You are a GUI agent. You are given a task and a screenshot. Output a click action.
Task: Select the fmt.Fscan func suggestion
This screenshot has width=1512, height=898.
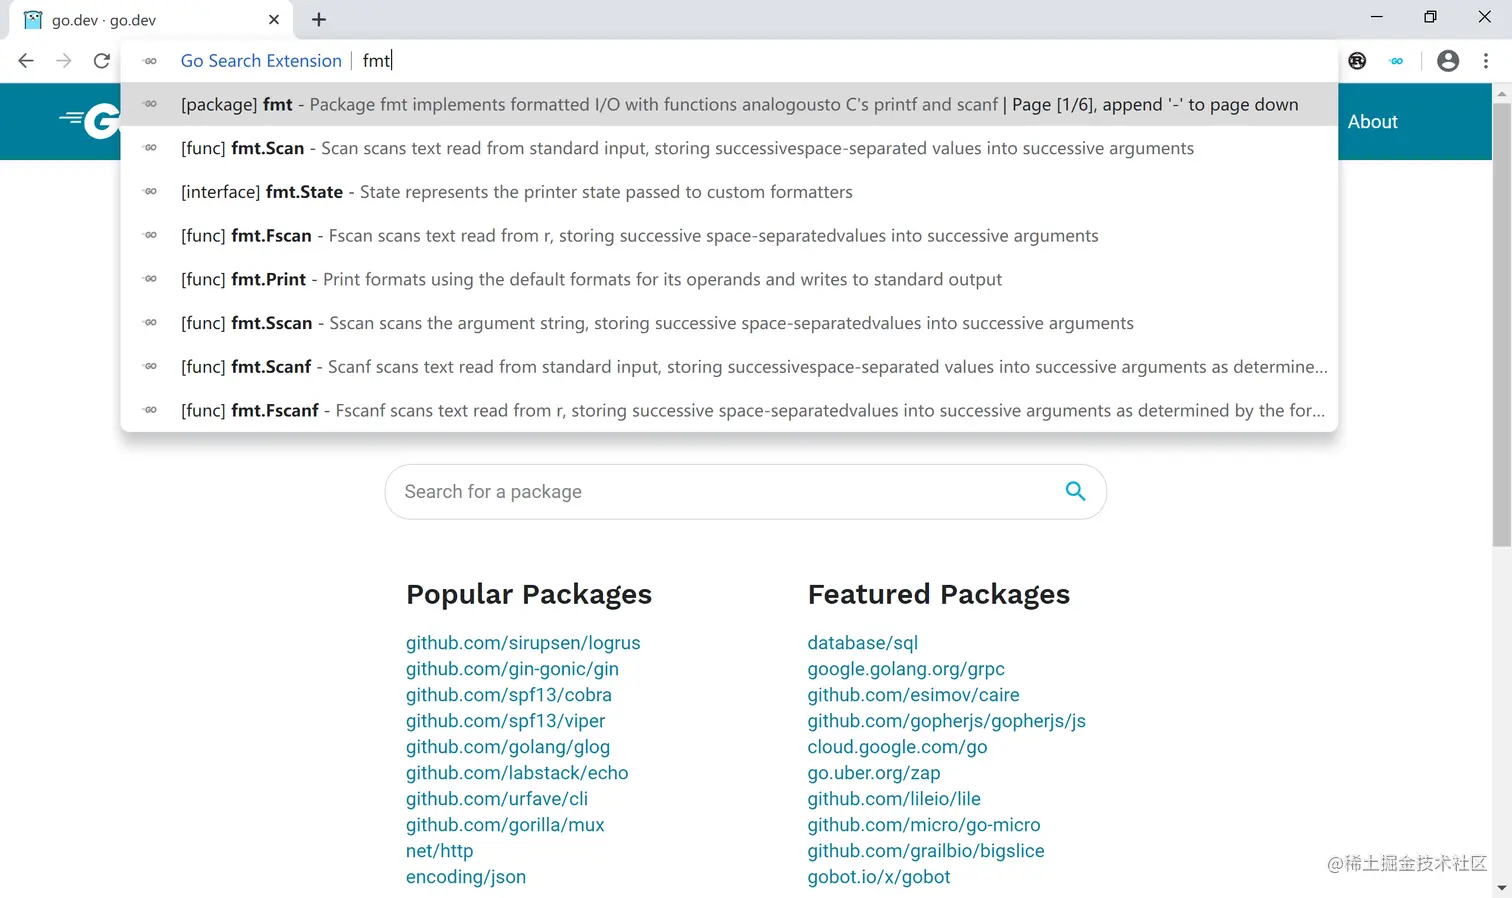[x=729, y=236]
